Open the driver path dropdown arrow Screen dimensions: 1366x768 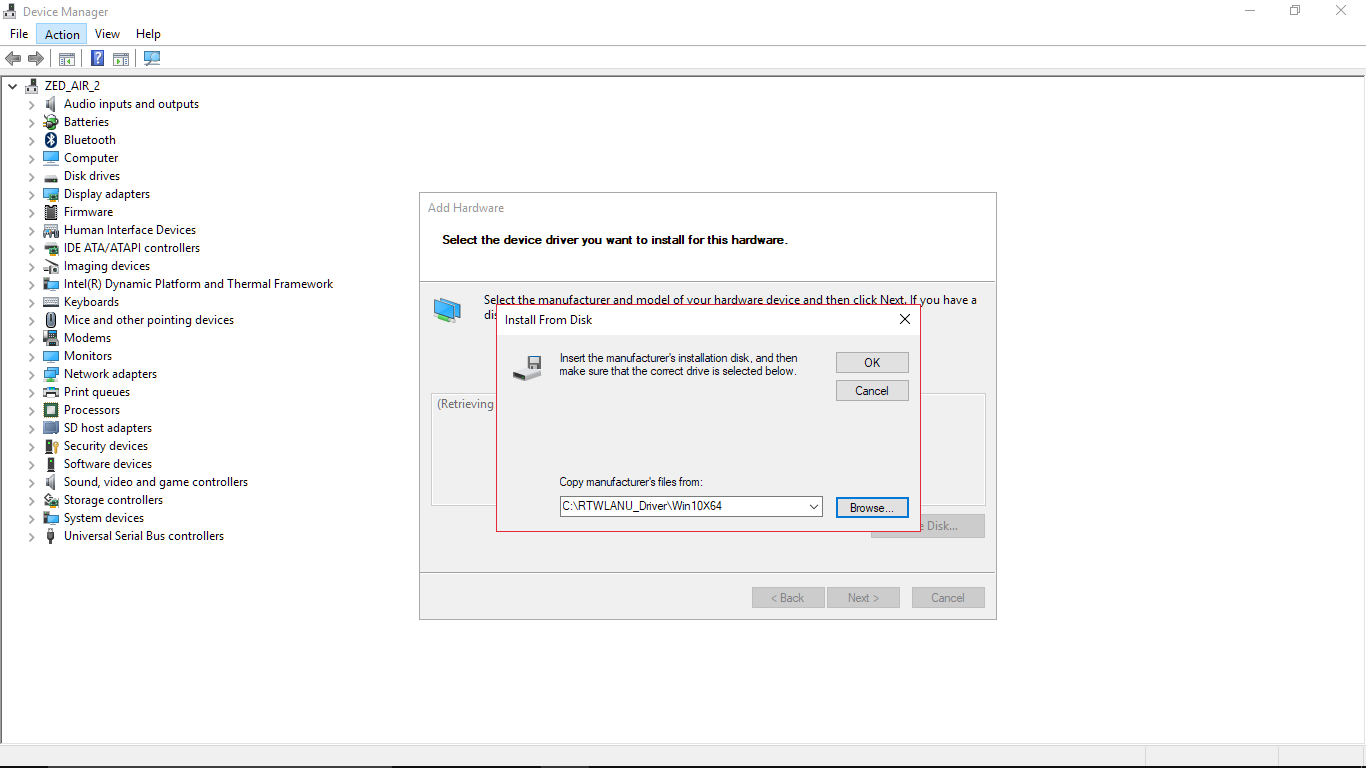click(814, 507)
